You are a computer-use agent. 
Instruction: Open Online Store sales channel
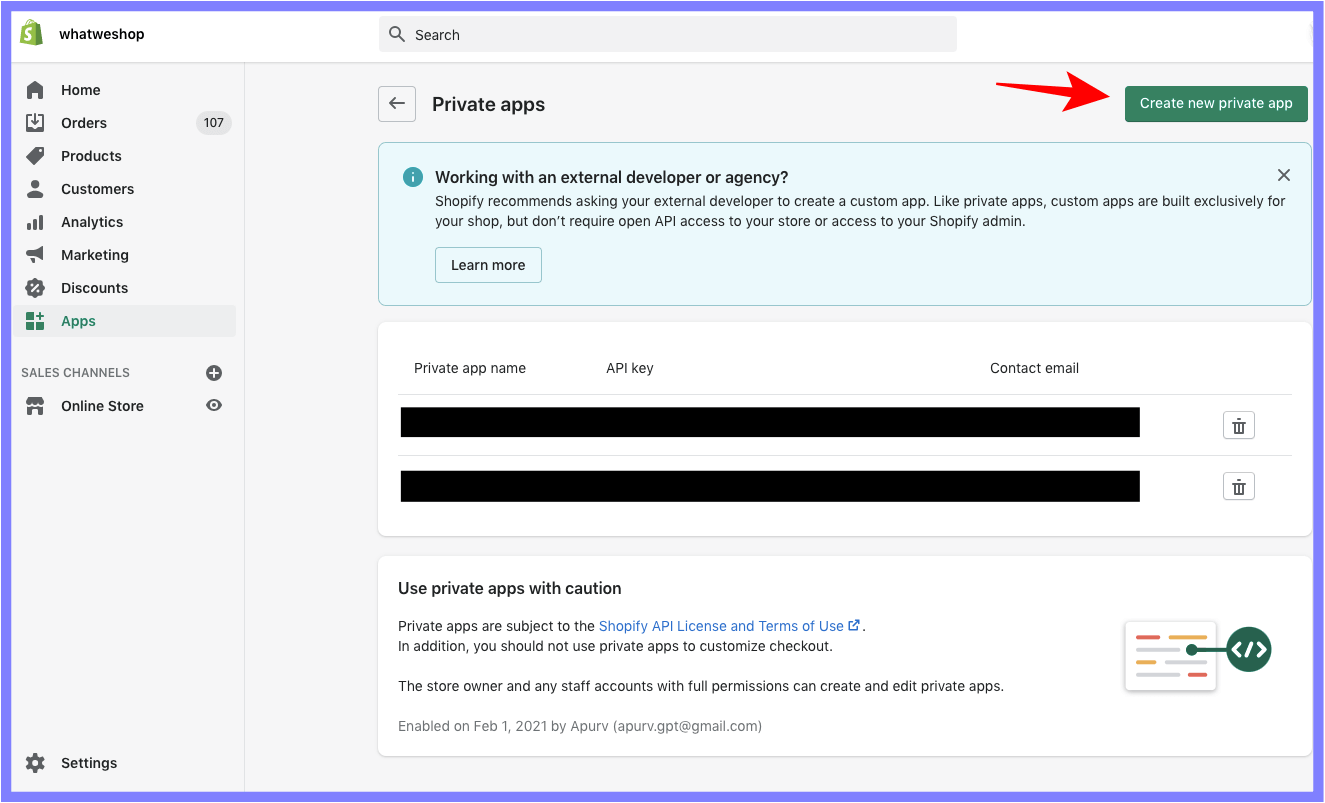[102, 406]
